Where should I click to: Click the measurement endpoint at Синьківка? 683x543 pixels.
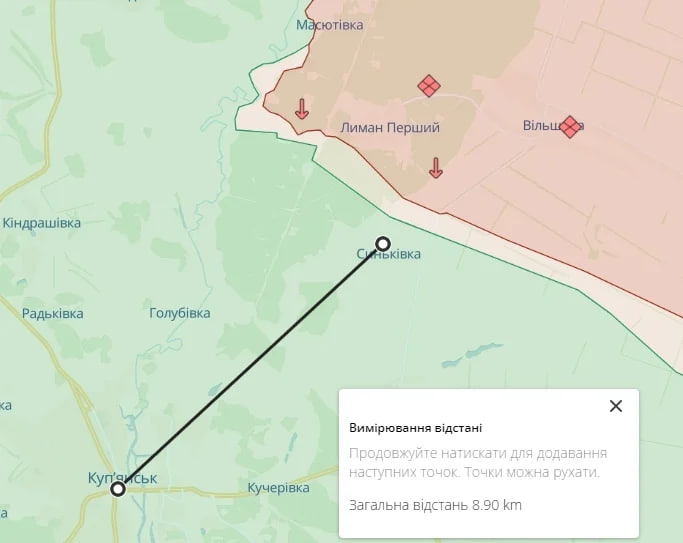(x=383, y=244)
